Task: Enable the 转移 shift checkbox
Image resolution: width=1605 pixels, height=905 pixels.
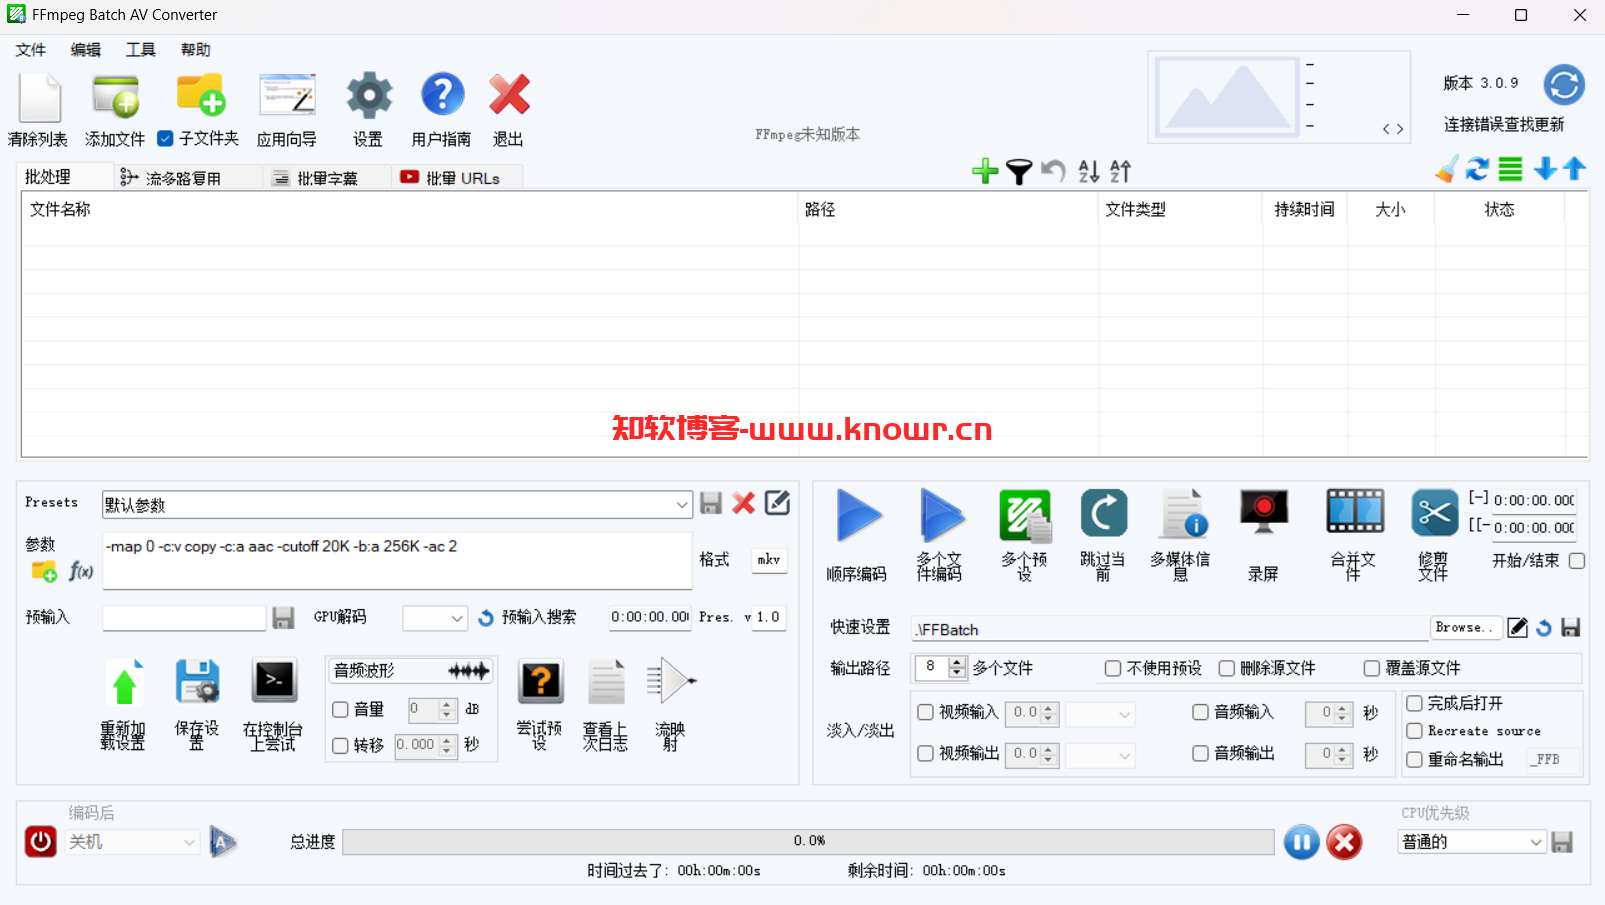Action: tap(340, 745)
